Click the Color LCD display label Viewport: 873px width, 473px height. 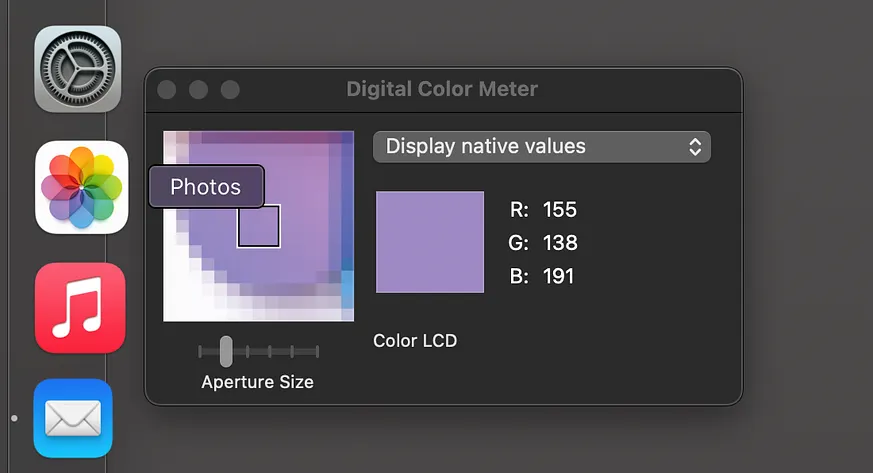click(415, 341)
